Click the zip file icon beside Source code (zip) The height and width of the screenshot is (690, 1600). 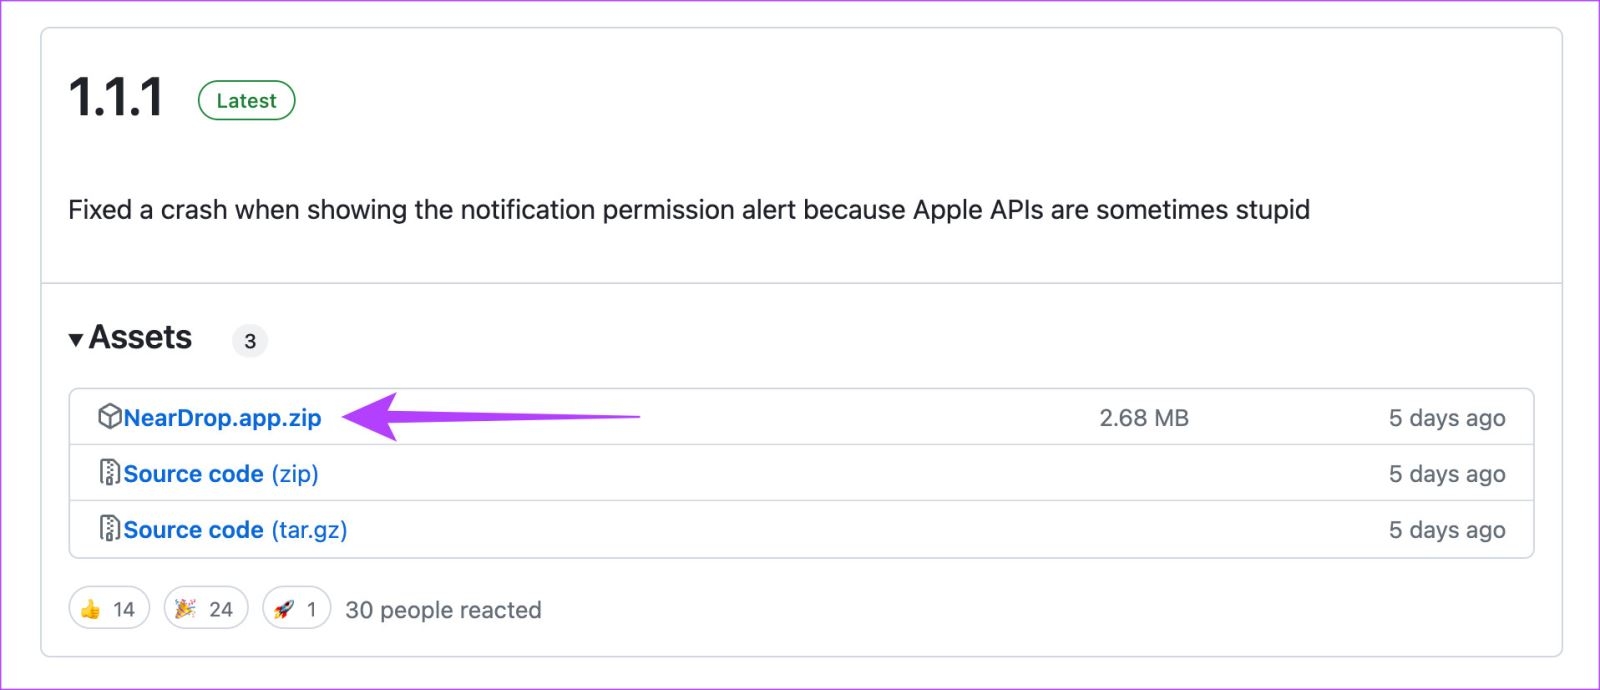[x=110, y=472]
